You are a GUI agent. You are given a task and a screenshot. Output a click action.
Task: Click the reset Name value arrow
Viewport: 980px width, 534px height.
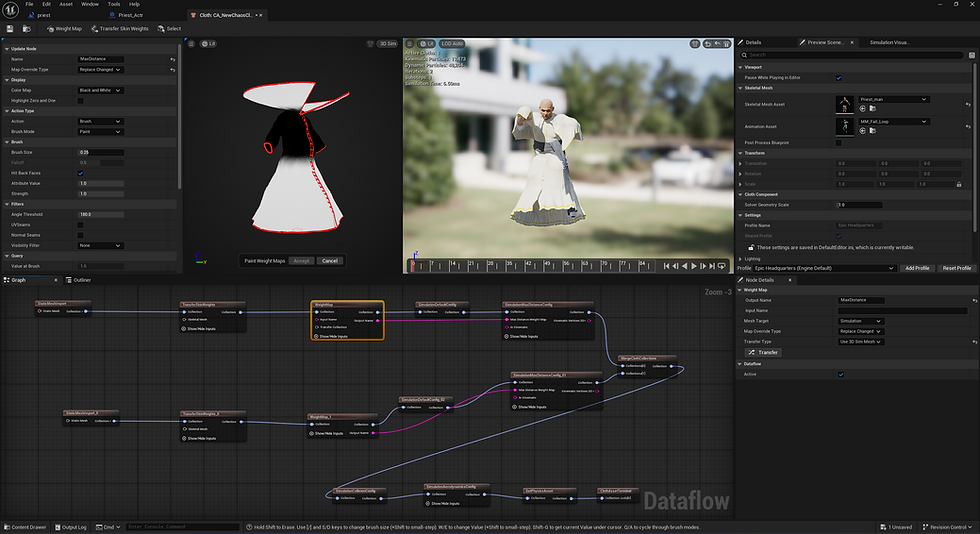[x=172, y=59]
